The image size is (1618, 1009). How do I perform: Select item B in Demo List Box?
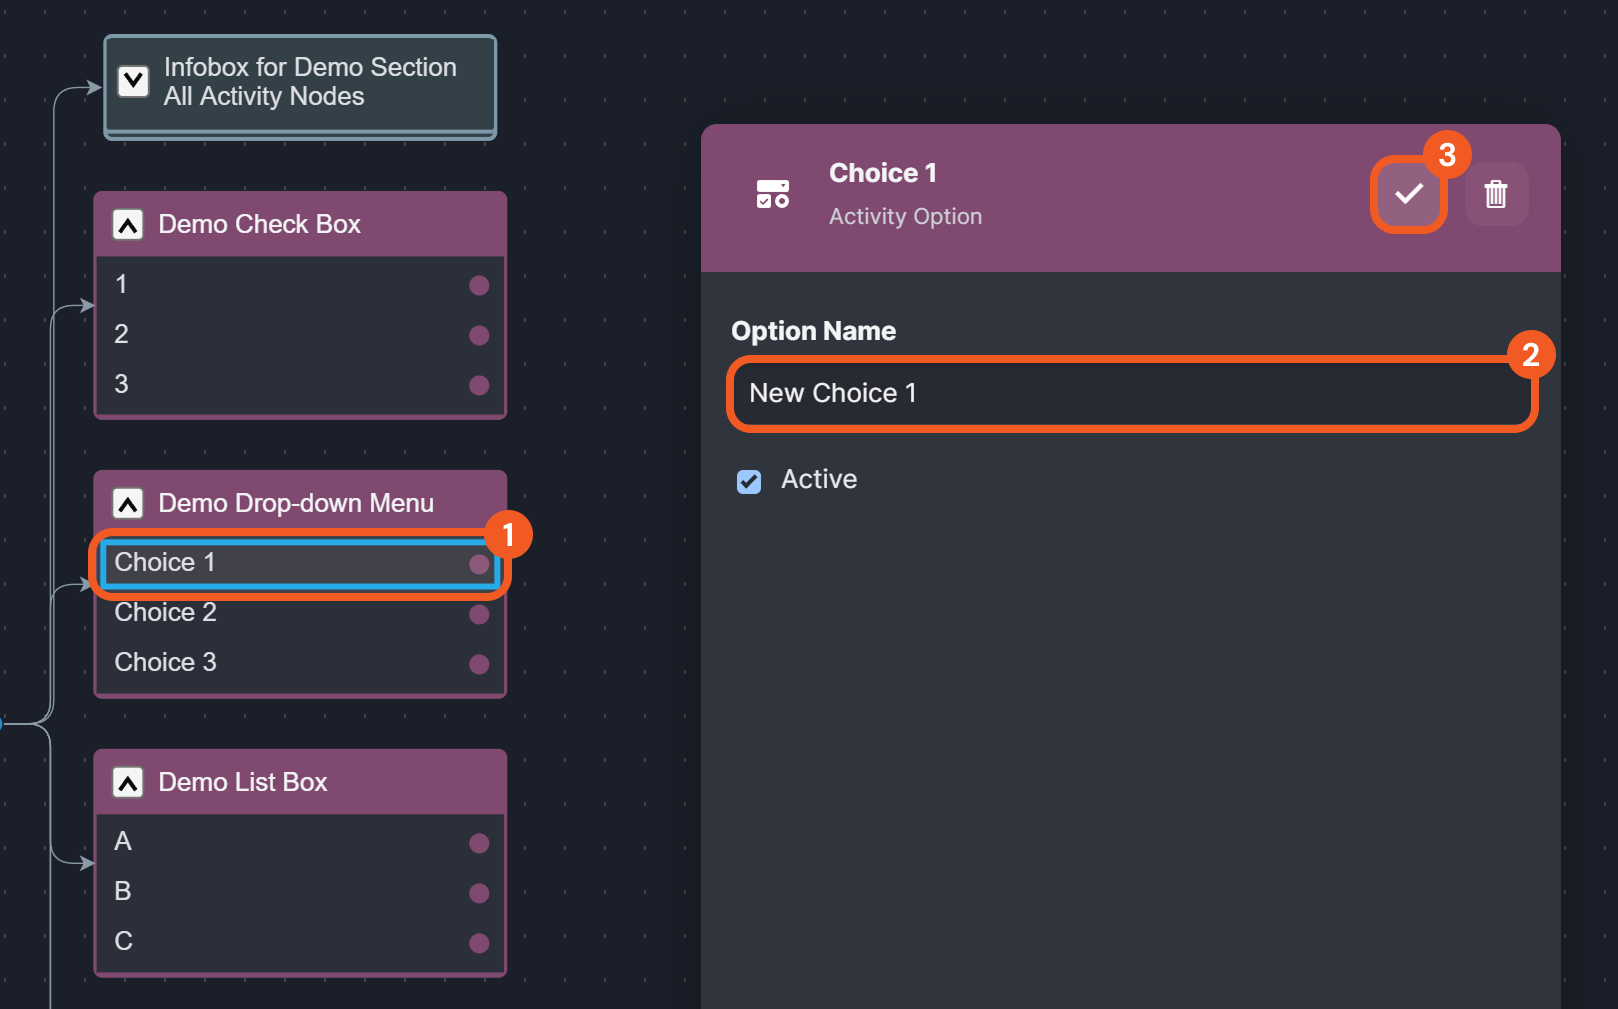coord(123,892)
